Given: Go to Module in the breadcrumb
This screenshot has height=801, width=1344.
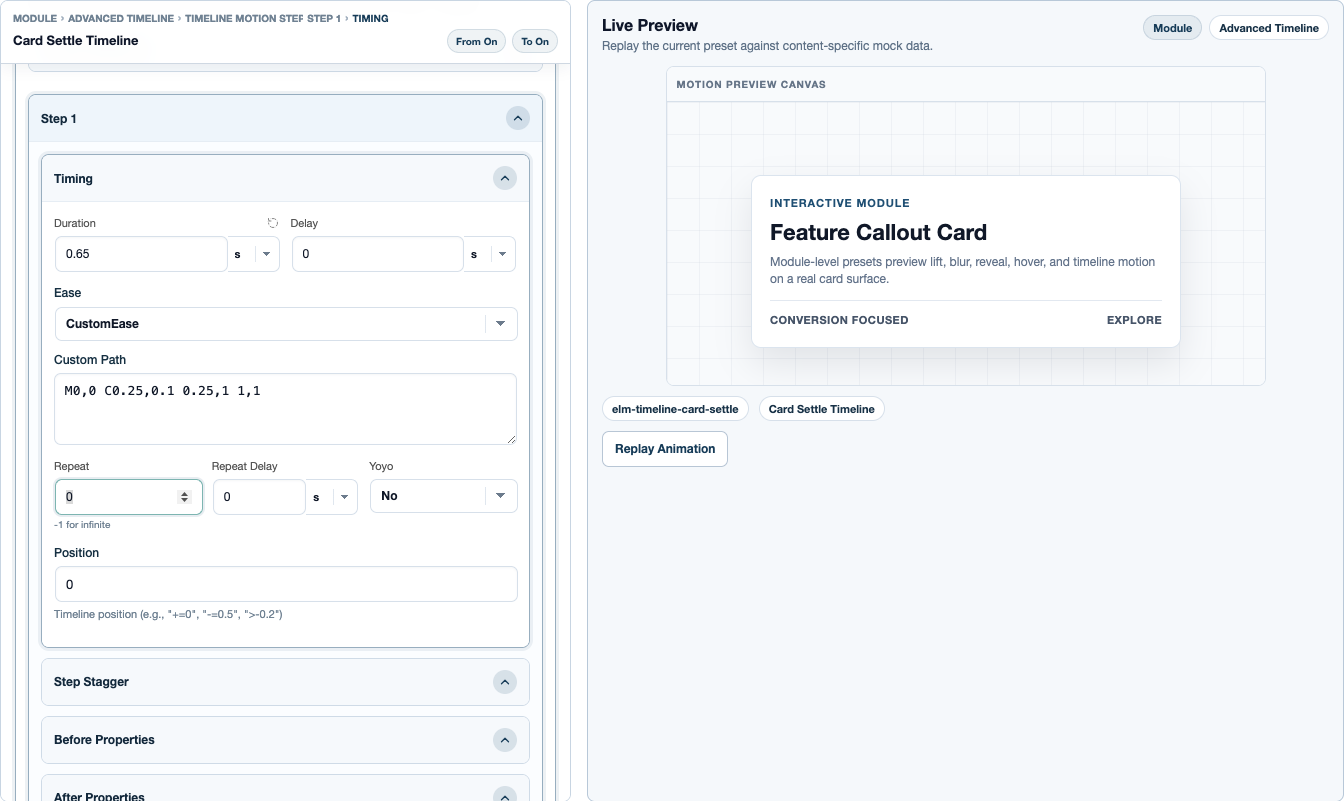Looking at the screenshot, I should tap(35, 19).
